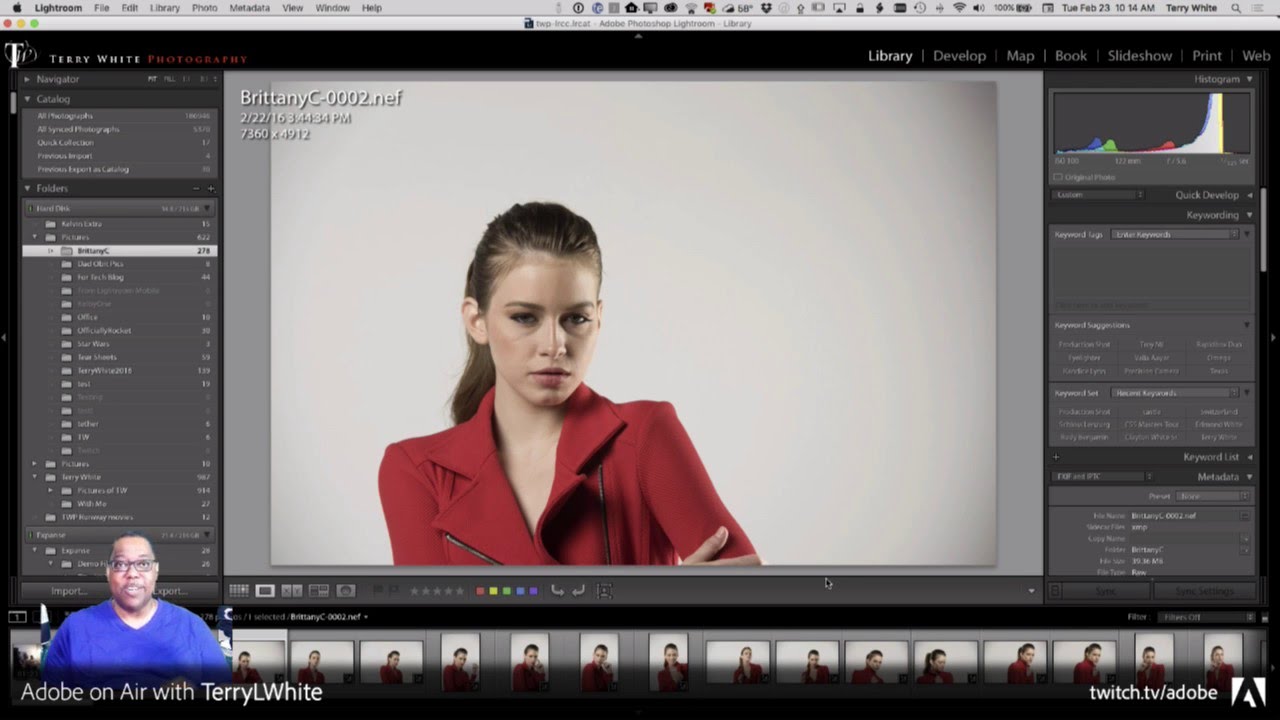Screen dimensions: 1280x720
Task: Open the Develop module
Action: point(959,56)
